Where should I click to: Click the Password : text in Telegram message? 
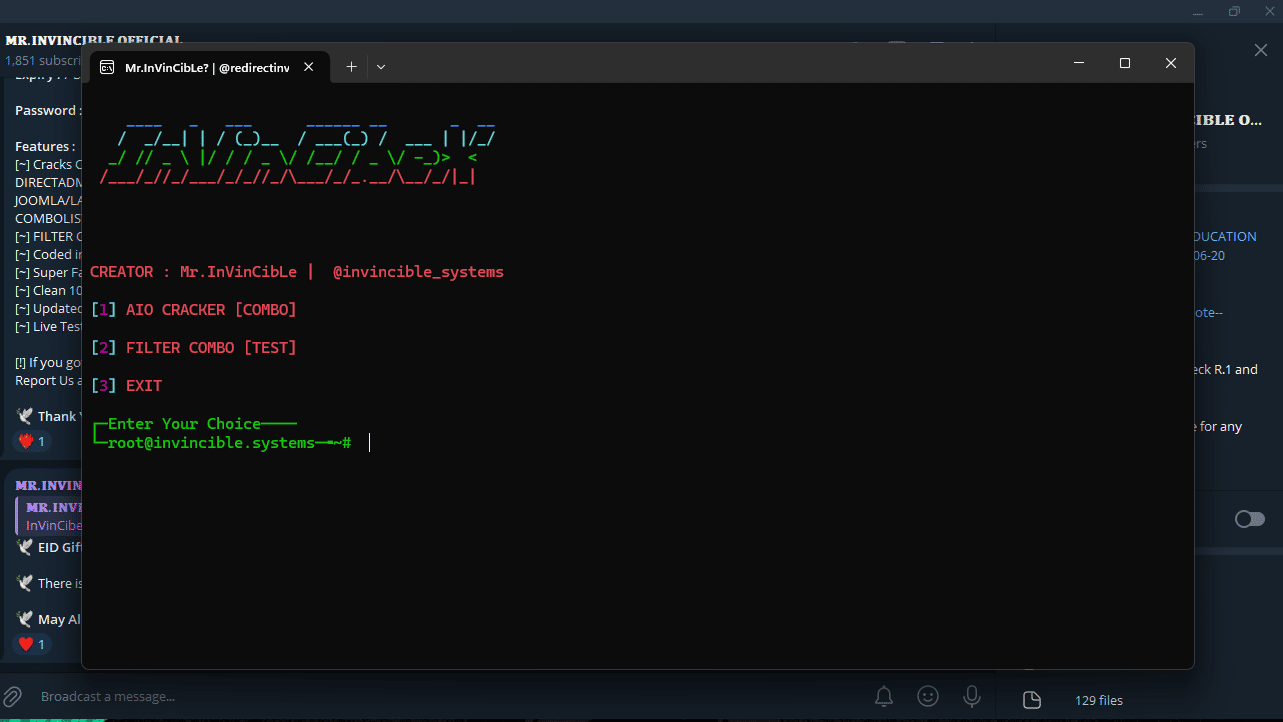coord(48,110)
